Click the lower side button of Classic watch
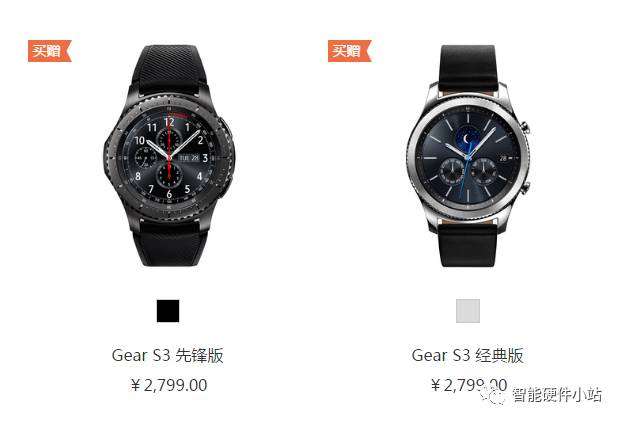621x422 pixels. pyautogui.click(x=525, y=188)
